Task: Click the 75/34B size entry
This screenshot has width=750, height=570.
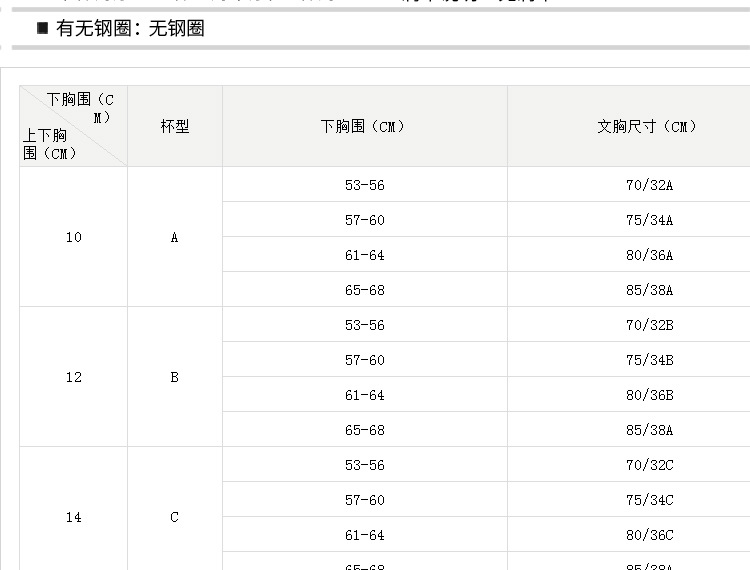Action: pos(649,360)
